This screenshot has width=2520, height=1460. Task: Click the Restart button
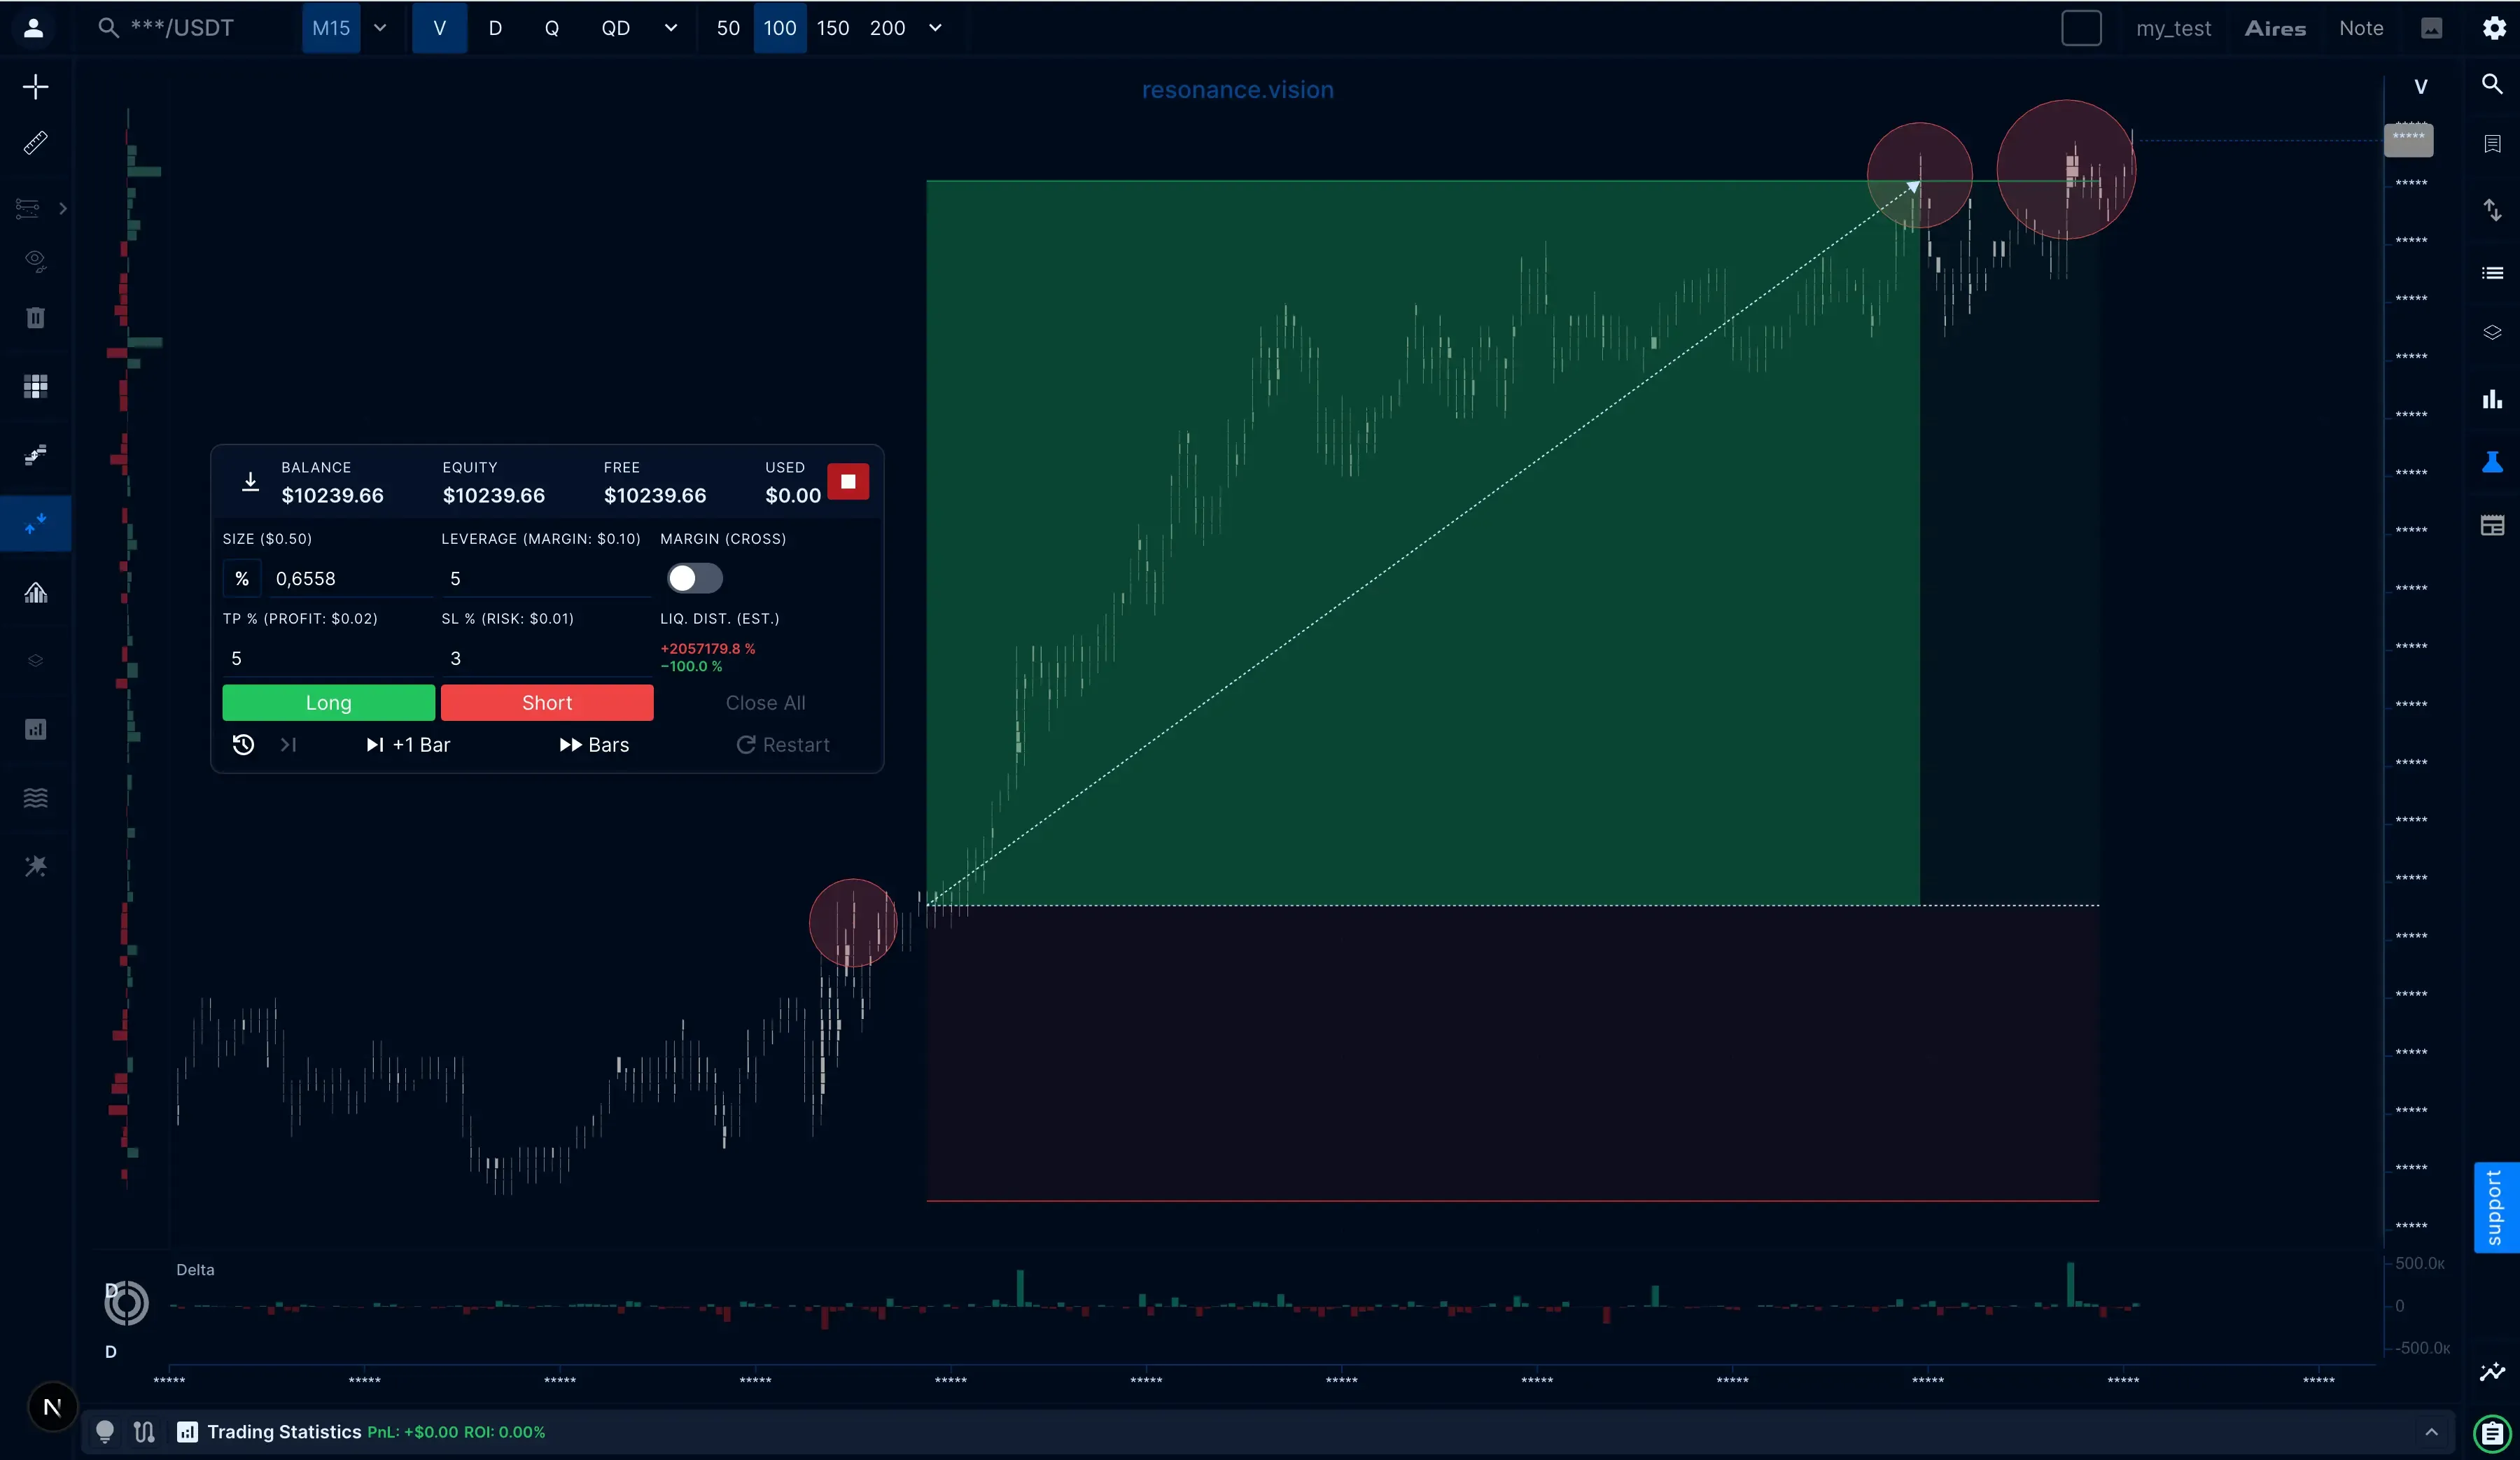point(783,745)
